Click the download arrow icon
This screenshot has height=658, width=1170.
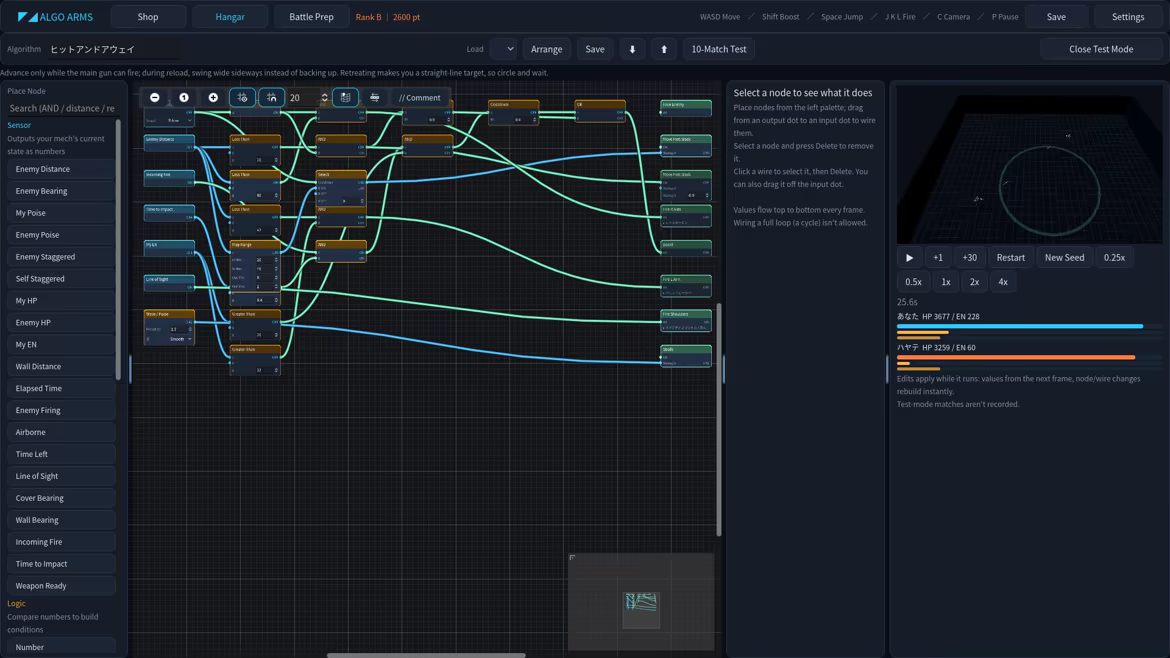pos(632,49)
